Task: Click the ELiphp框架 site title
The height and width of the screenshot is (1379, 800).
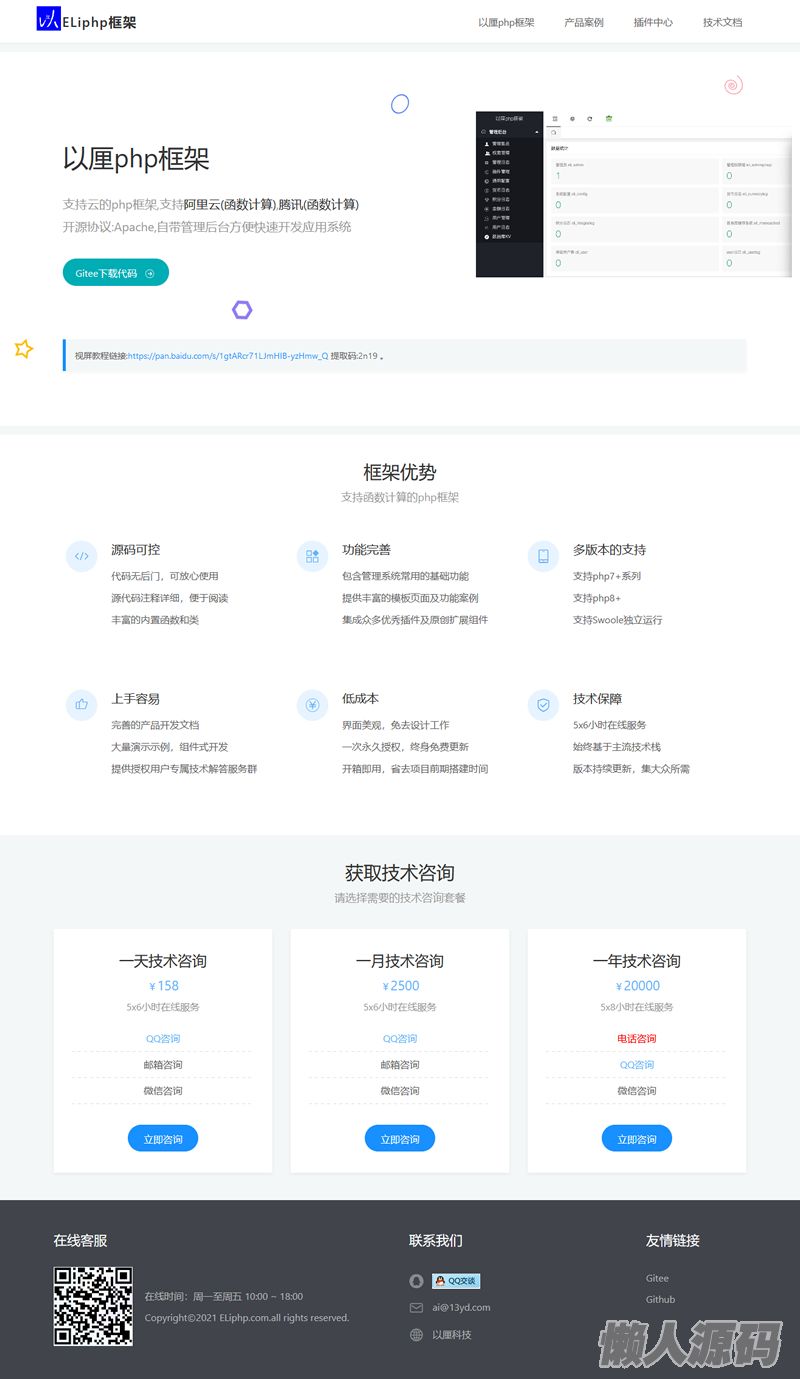Action: coord(99,22)
